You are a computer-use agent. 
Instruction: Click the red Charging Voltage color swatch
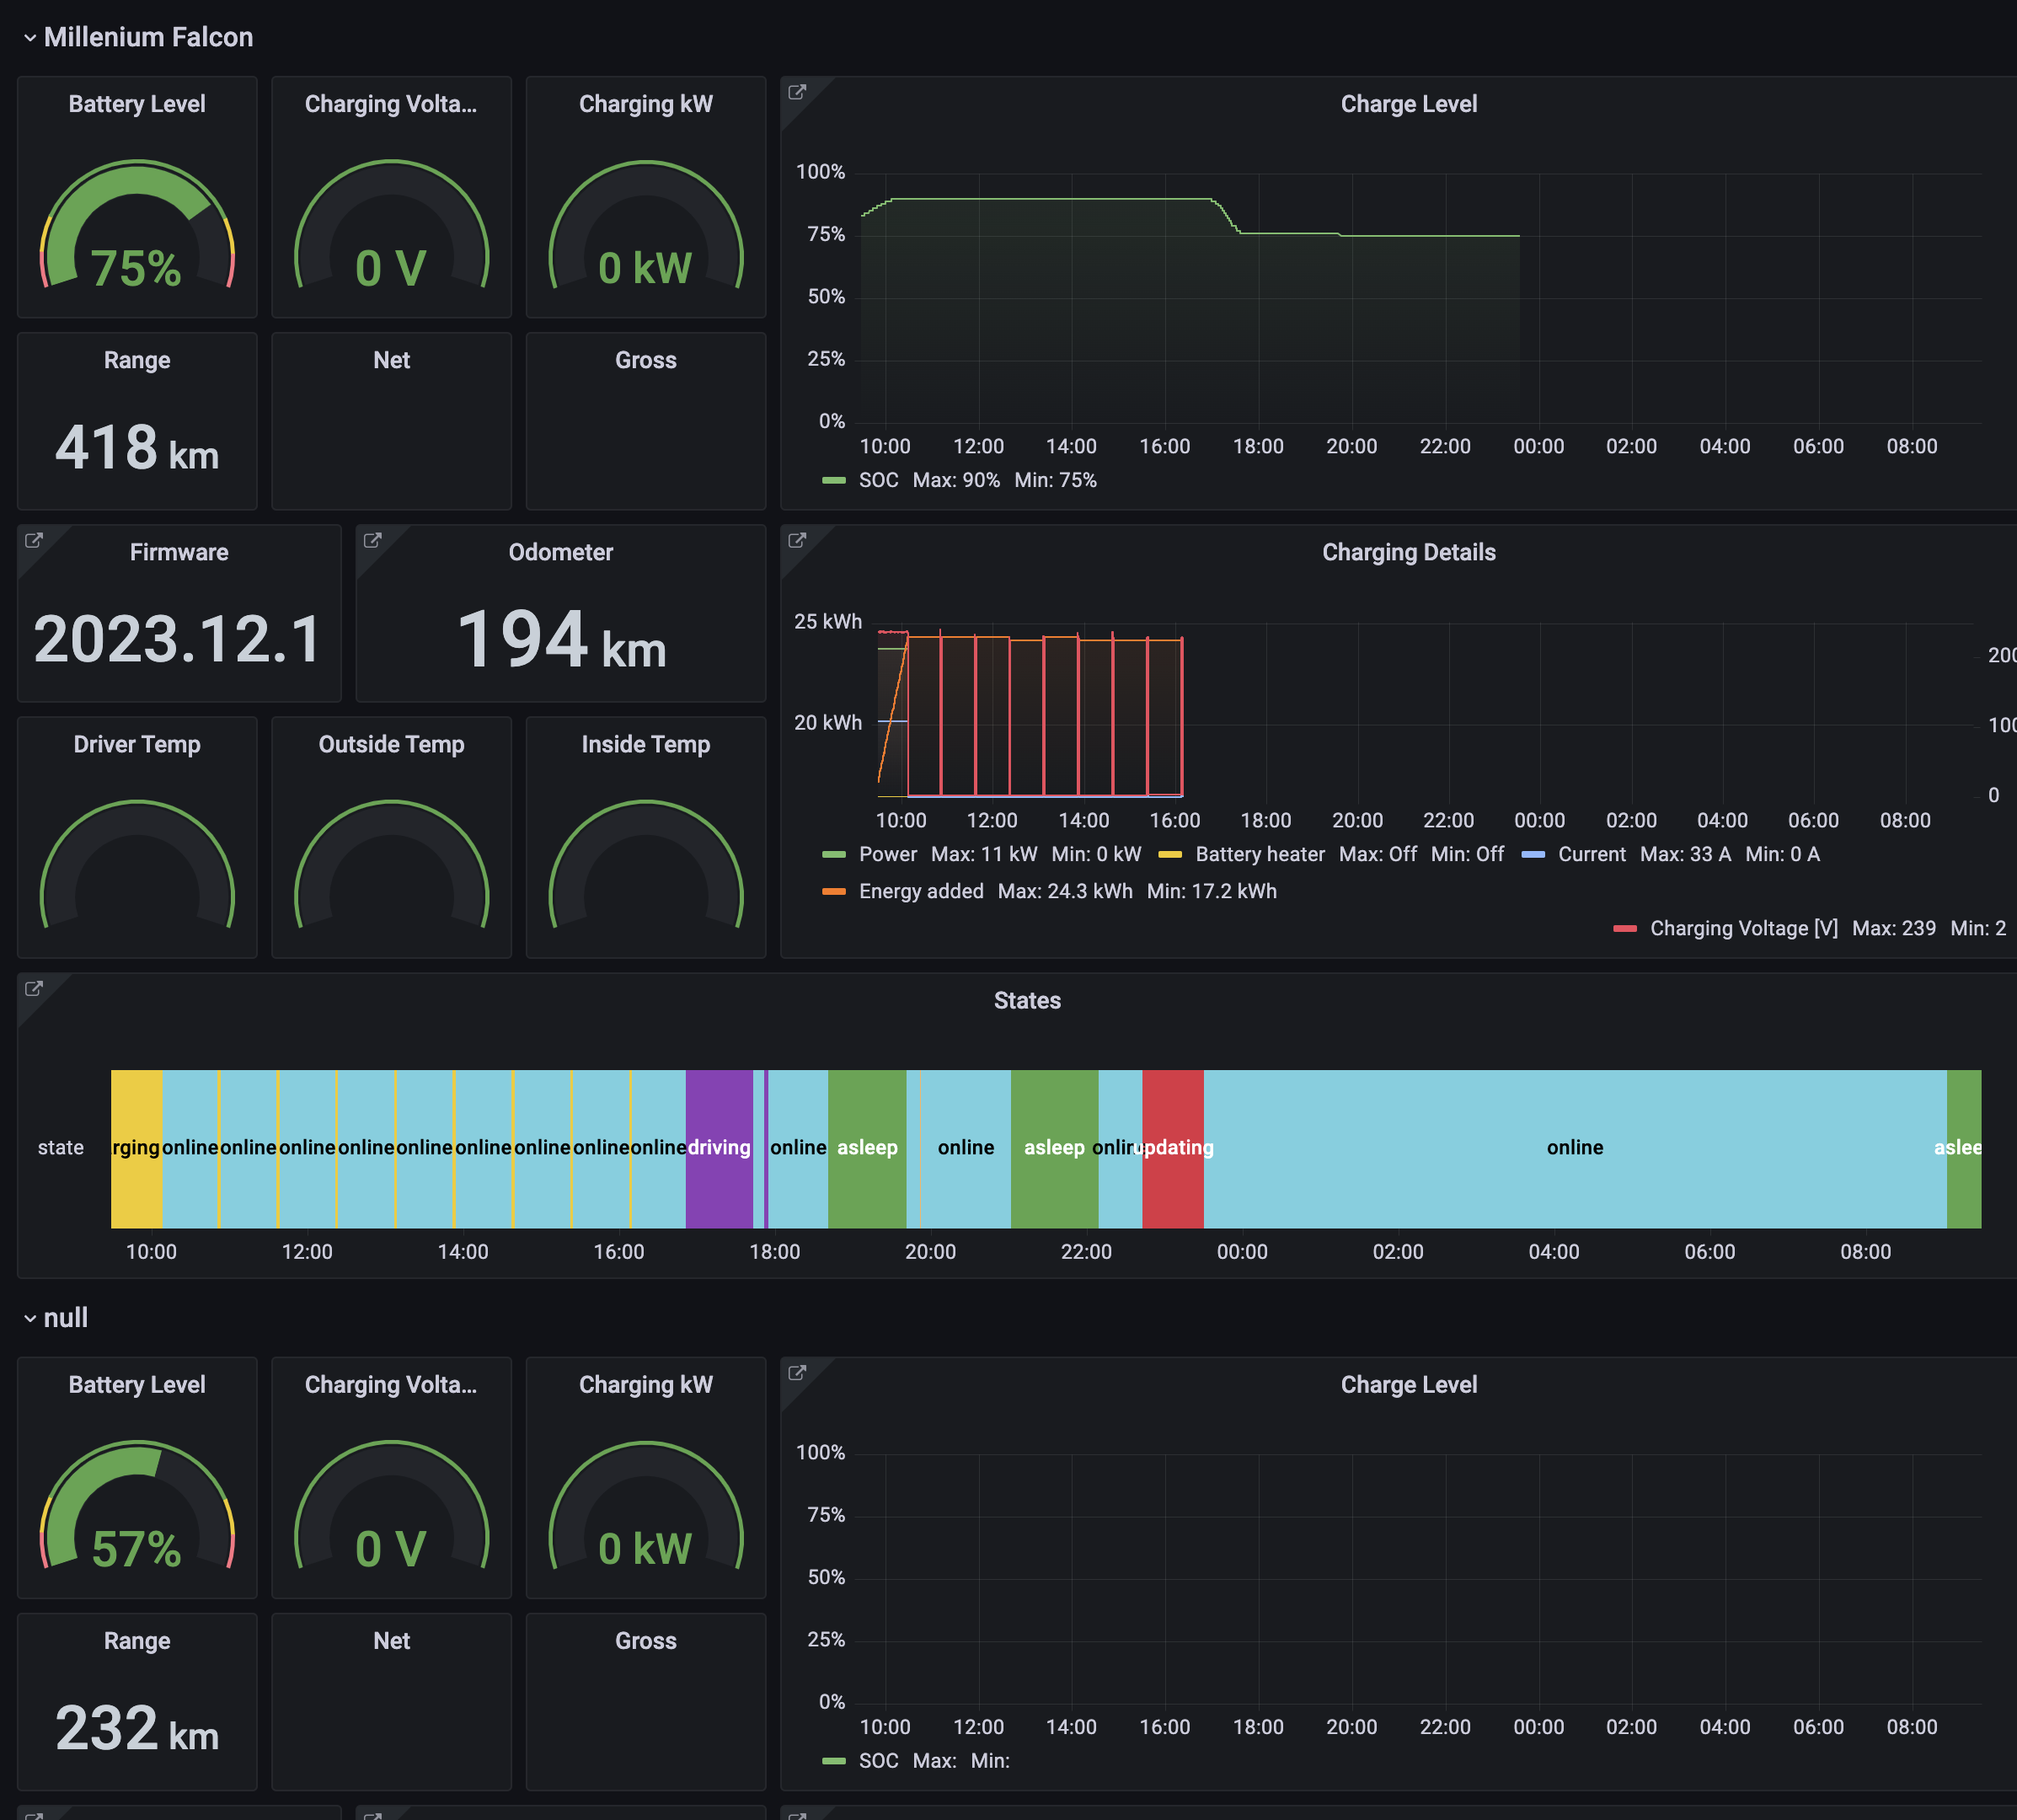[x=1625, y=929]
